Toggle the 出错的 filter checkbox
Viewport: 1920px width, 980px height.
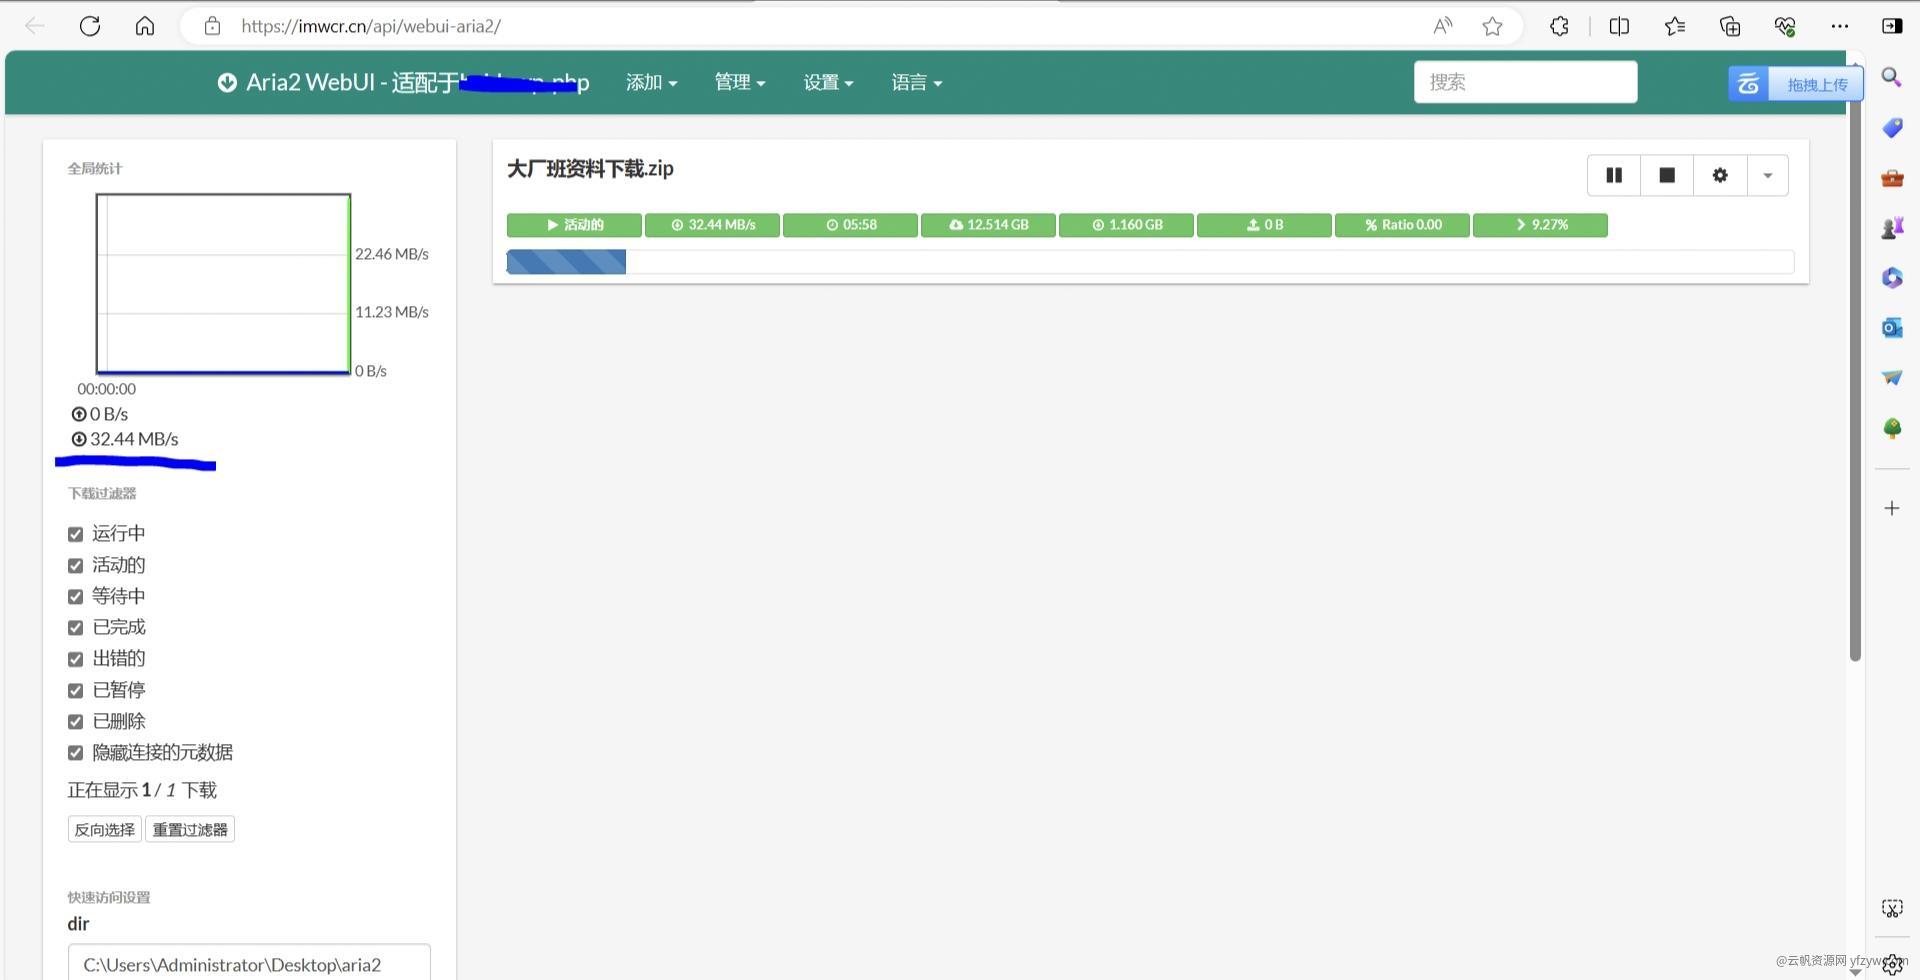click(75, 659)
